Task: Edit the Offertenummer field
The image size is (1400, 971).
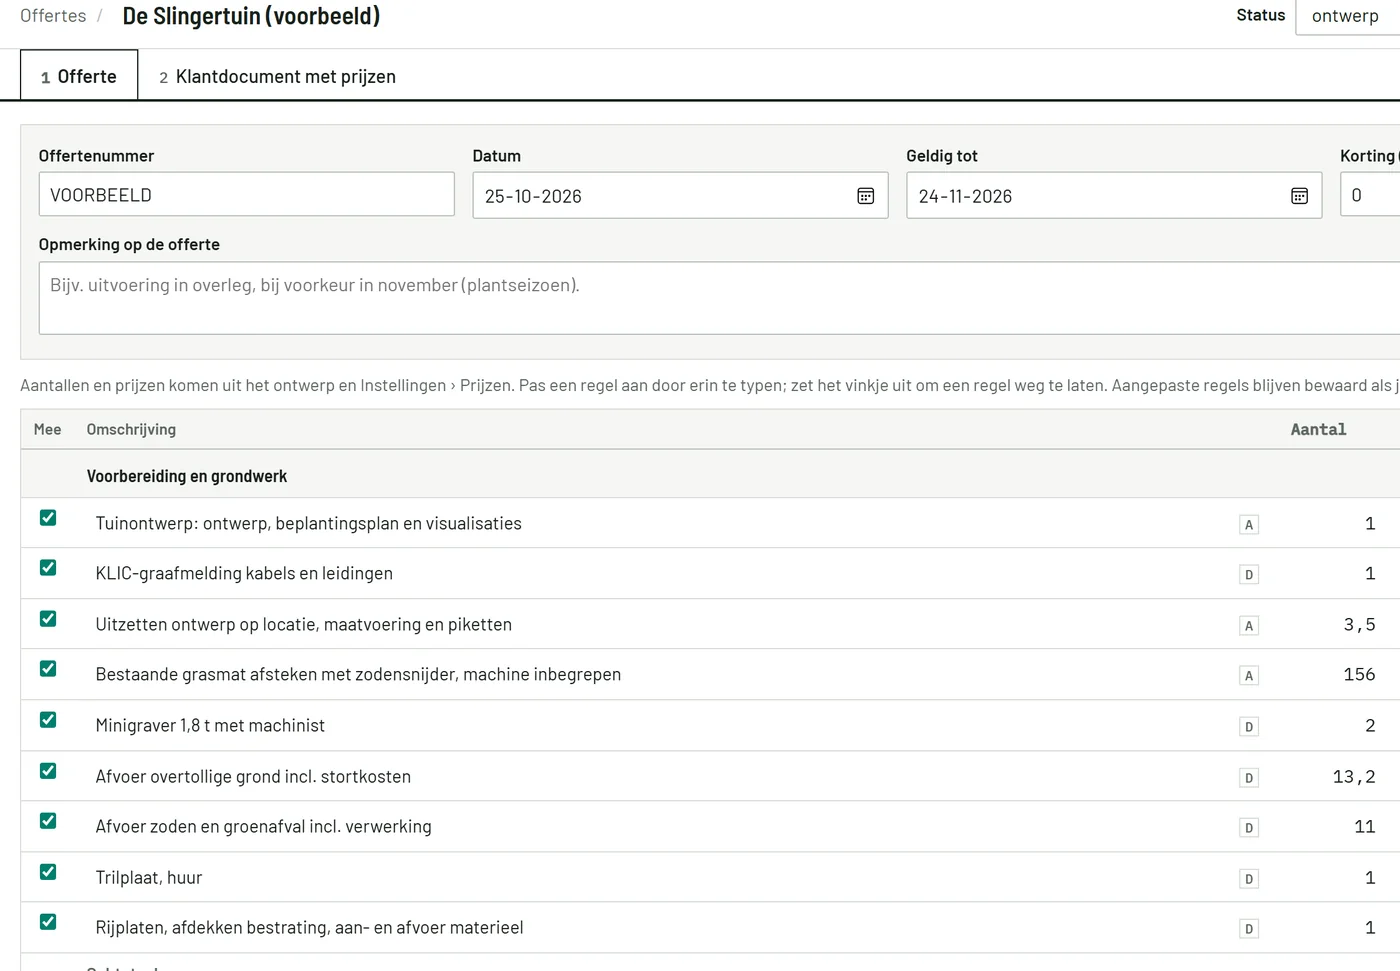Action: pyautogui.click(x=247, y=195)
